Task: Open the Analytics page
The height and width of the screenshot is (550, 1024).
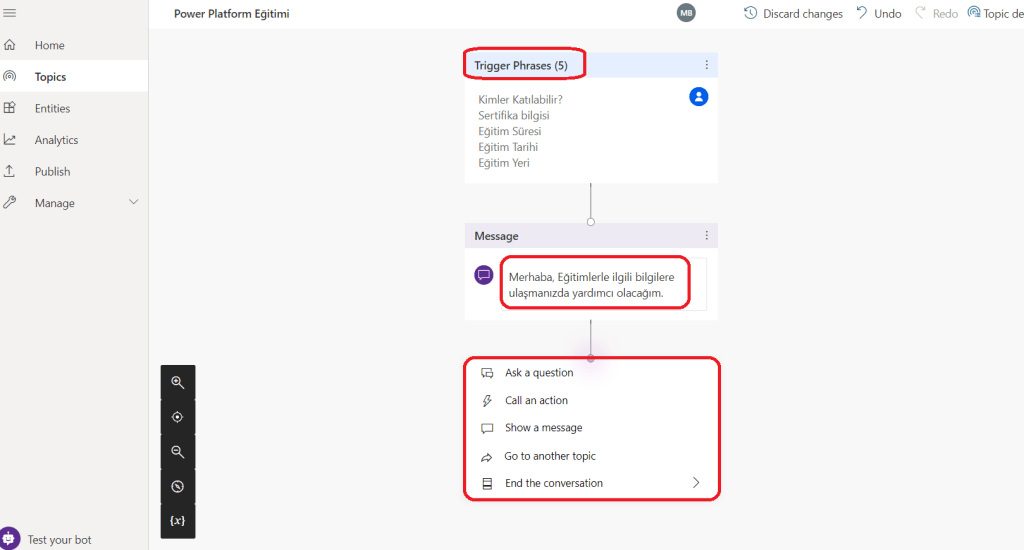Action: (x=56, y=140)
